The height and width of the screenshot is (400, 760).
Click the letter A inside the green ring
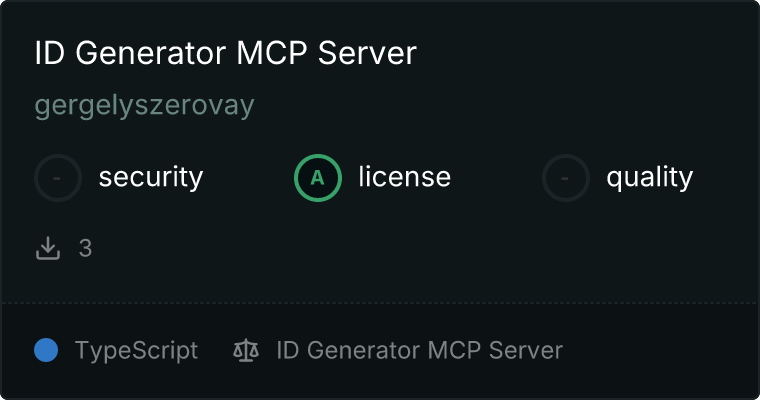(317, 178)
